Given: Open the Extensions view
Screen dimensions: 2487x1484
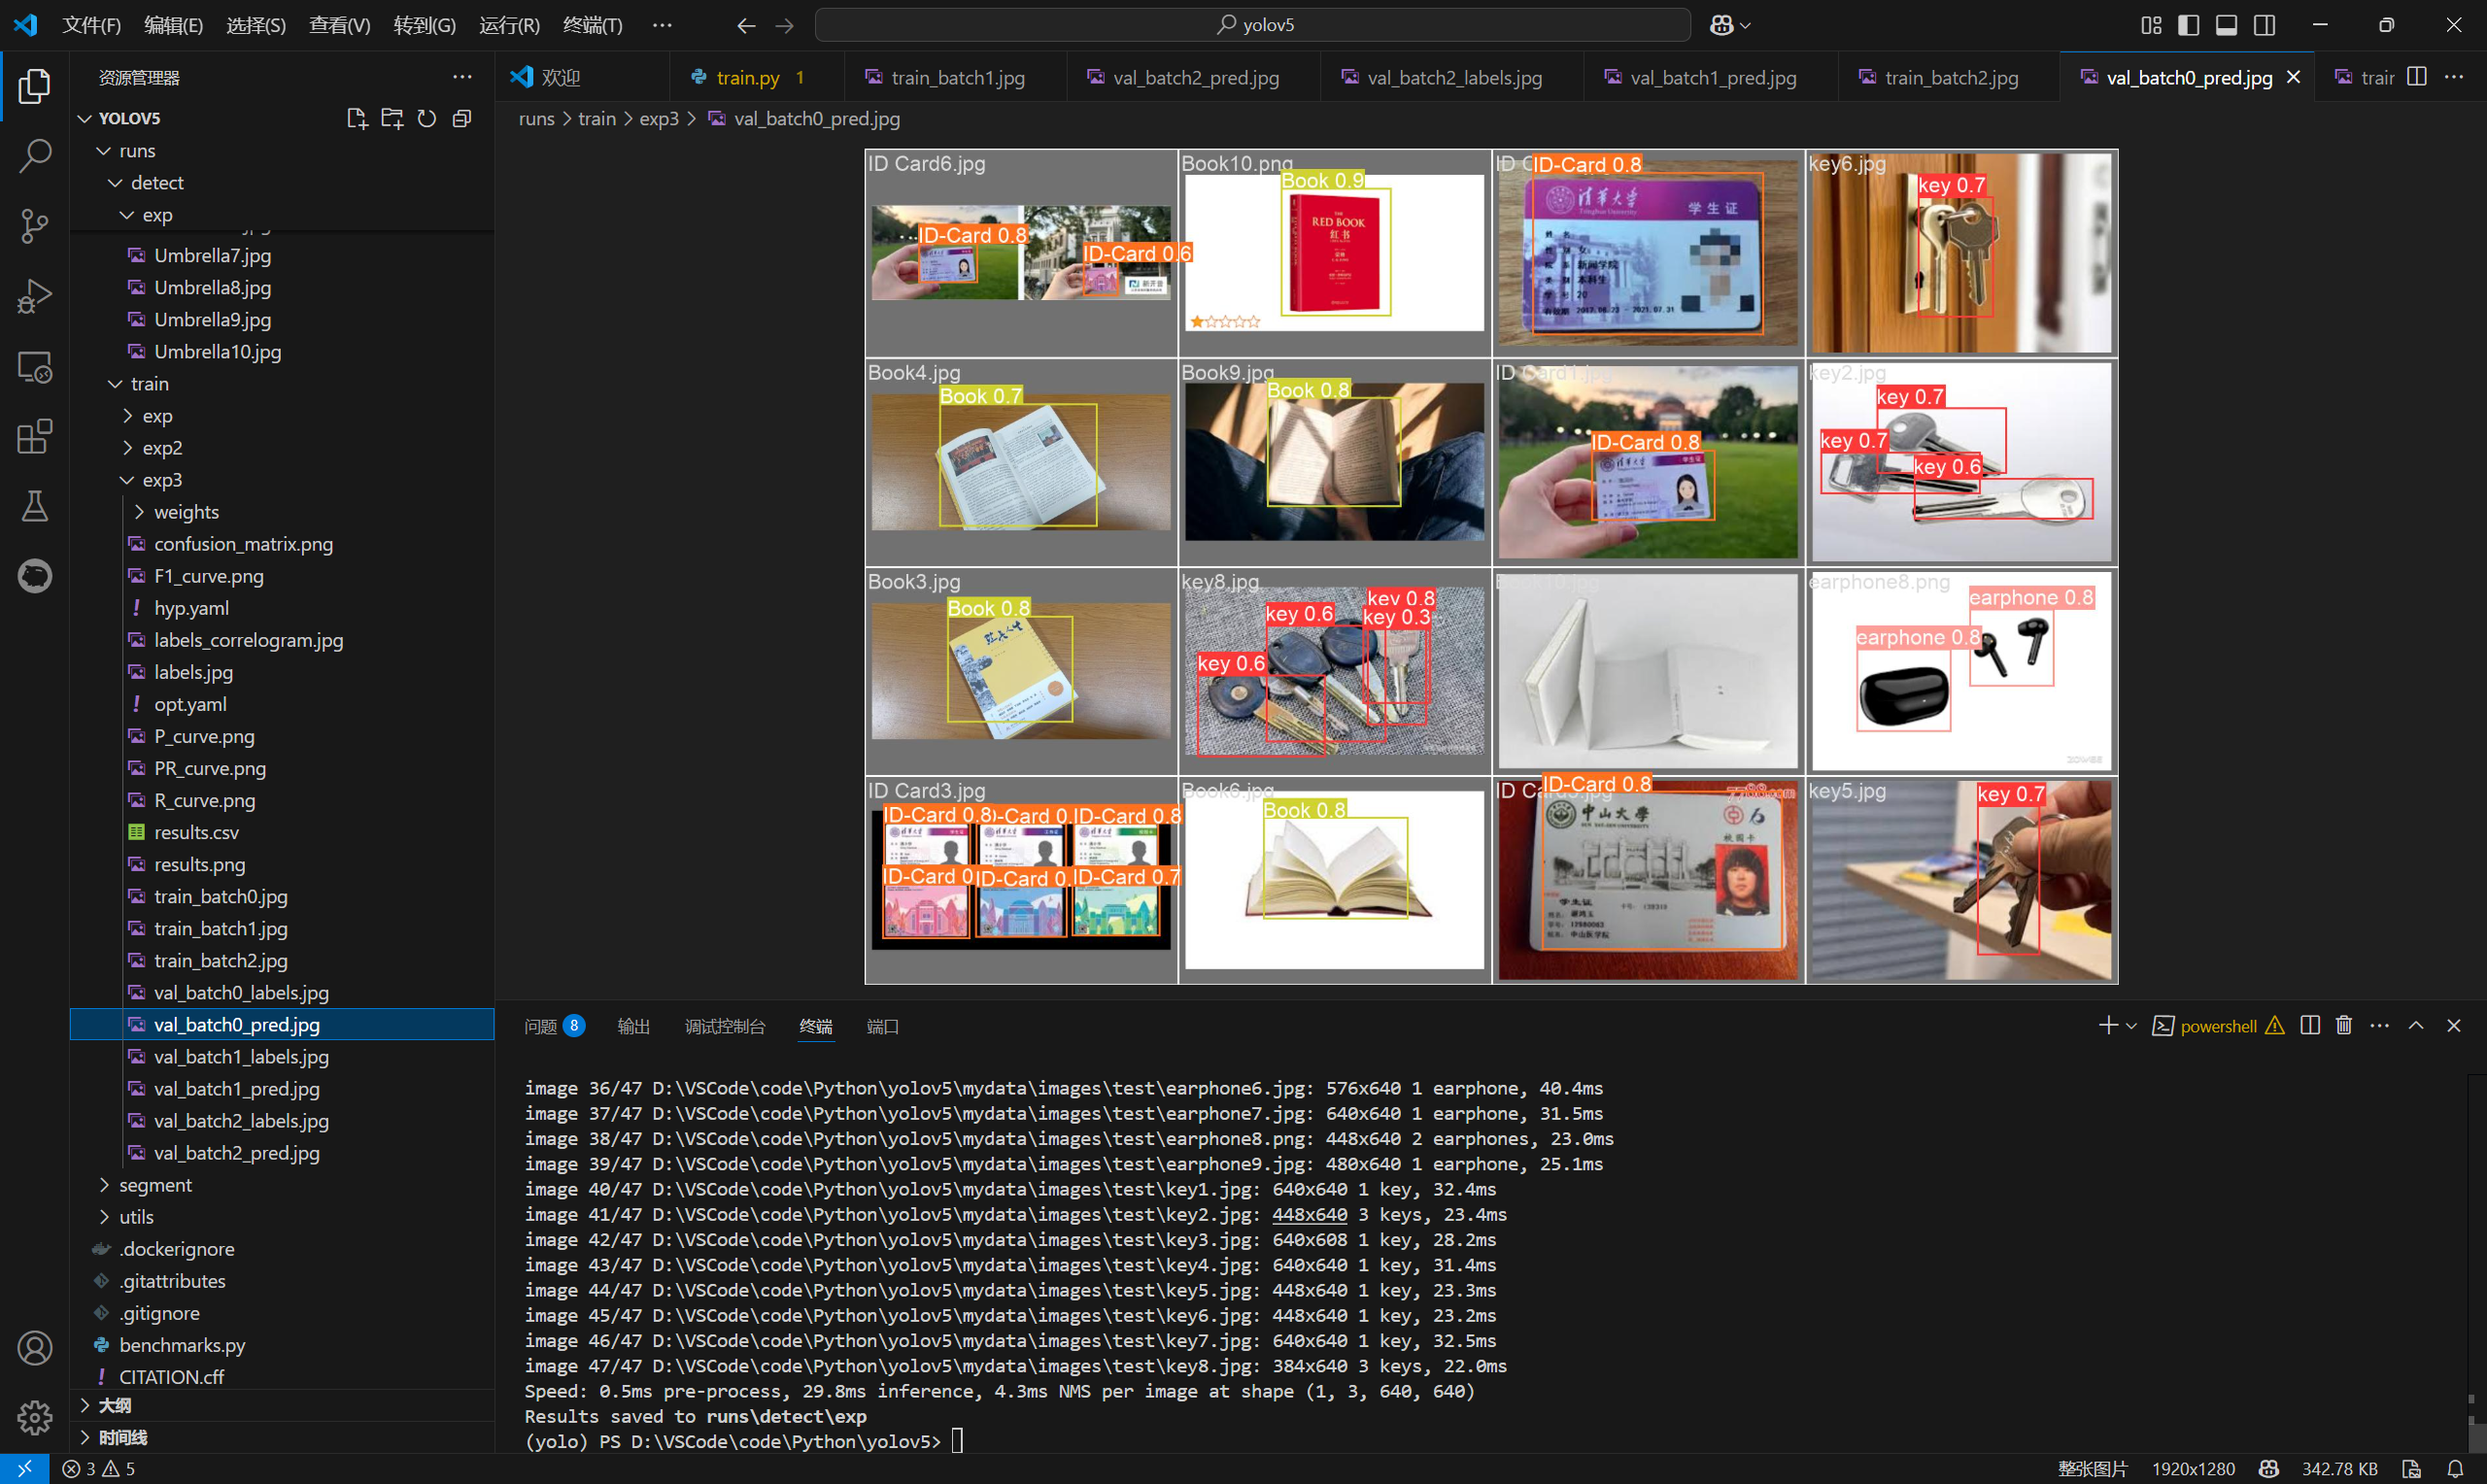Looking at the screenshot, I should (x=35, y=437).
